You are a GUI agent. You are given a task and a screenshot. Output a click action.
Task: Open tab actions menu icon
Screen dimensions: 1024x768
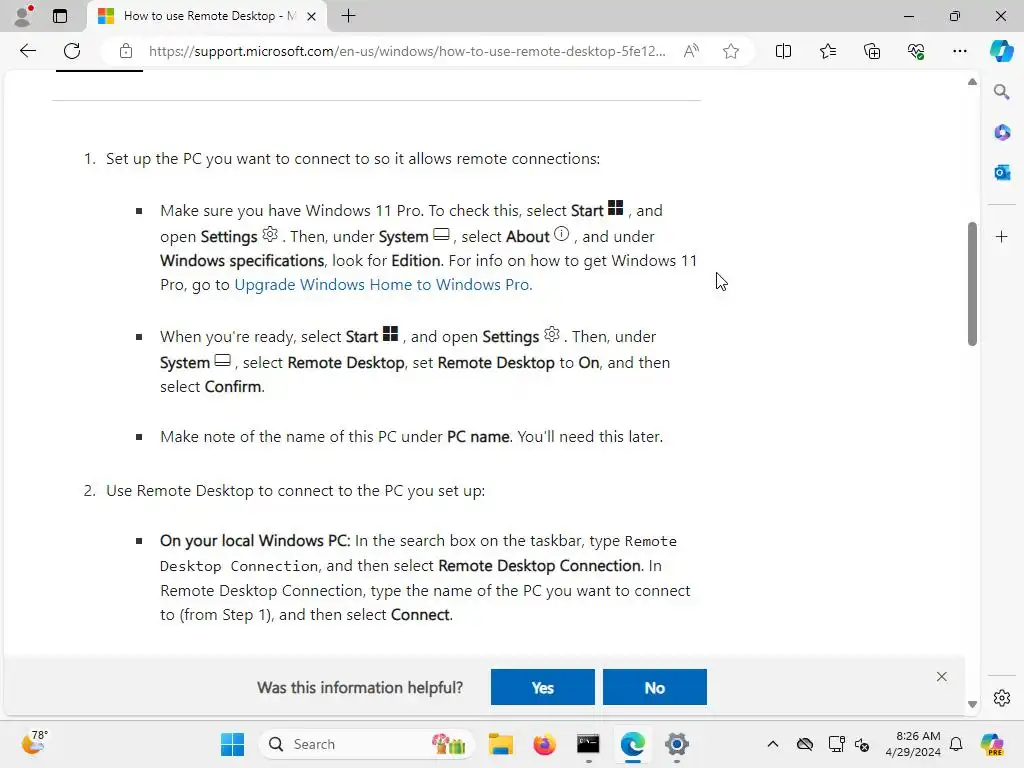click(60, 16)
